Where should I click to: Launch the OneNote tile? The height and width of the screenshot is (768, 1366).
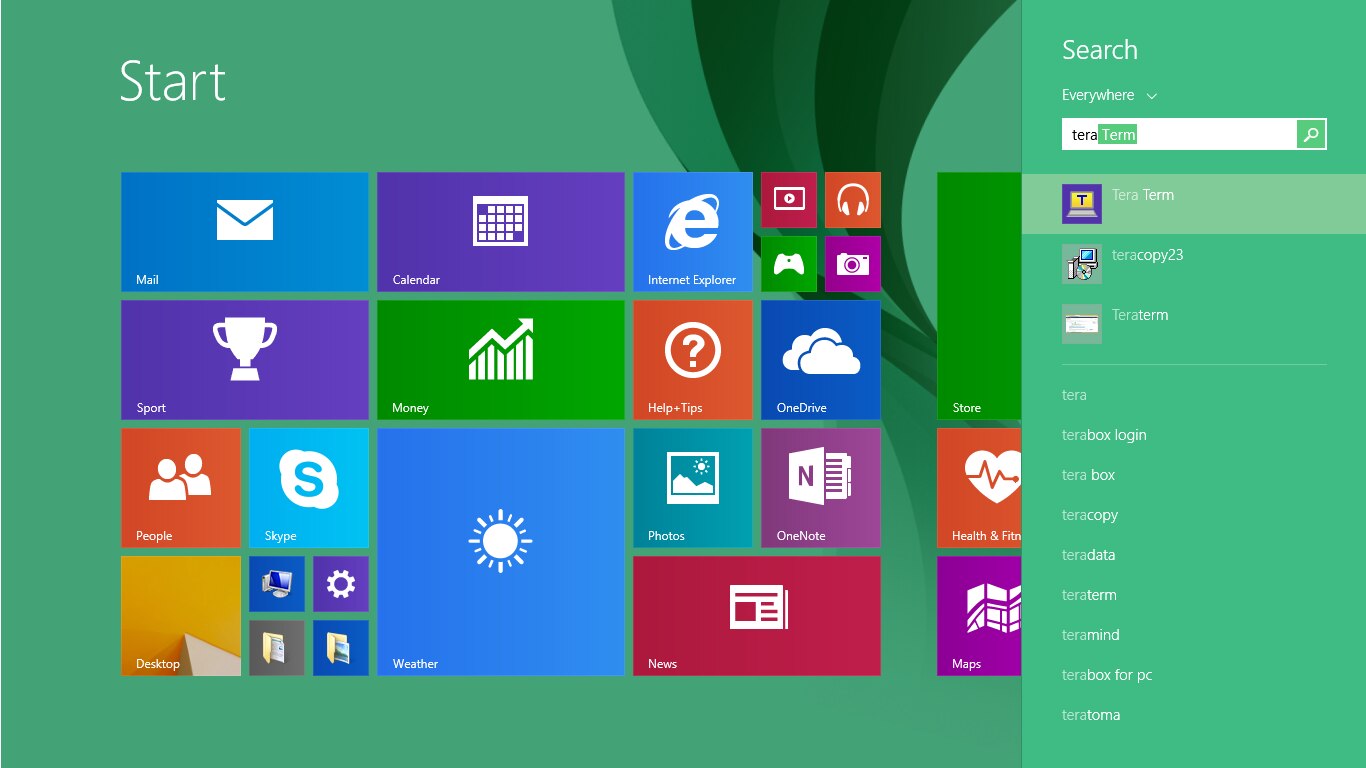click(x=821, y=488)
